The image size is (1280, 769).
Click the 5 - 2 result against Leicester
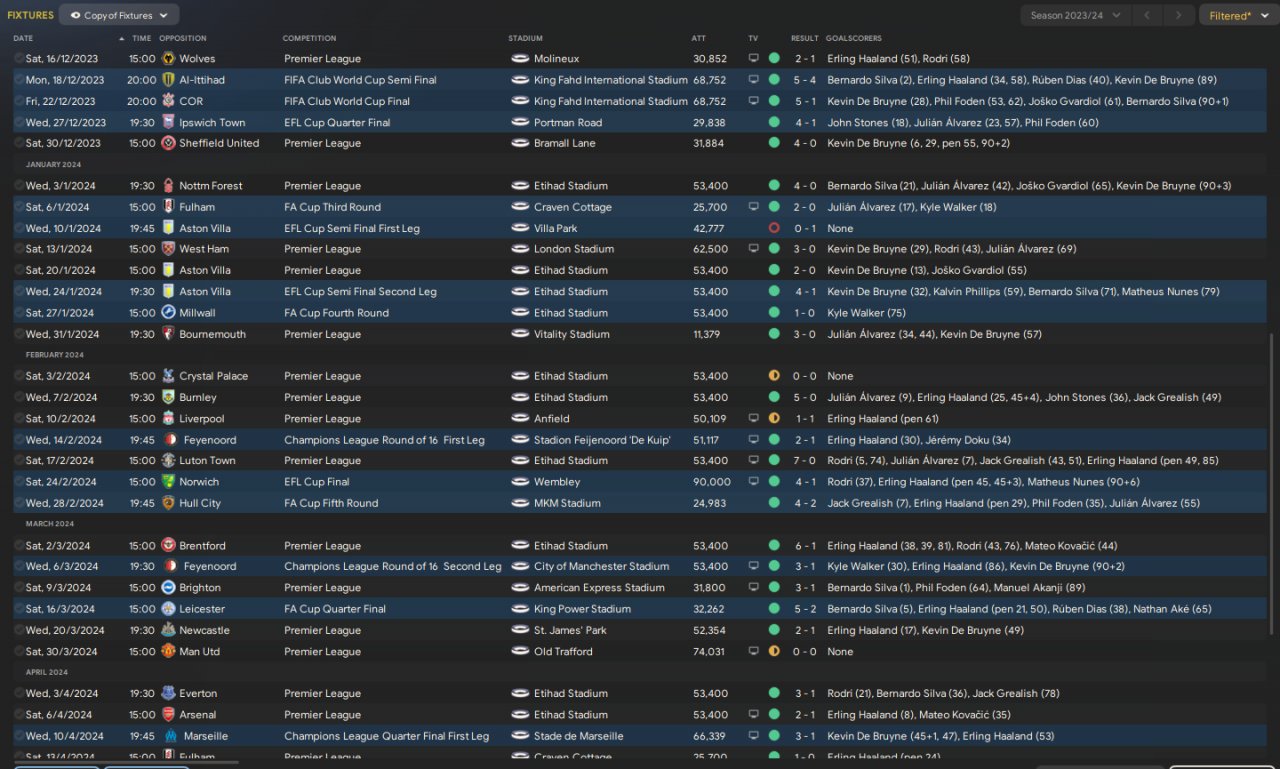(x=805, y=609)
